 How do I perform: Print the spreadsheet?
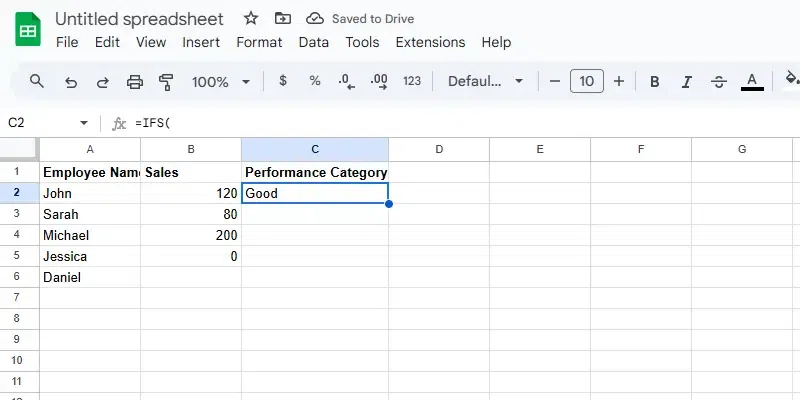click(x=135, y=82)
